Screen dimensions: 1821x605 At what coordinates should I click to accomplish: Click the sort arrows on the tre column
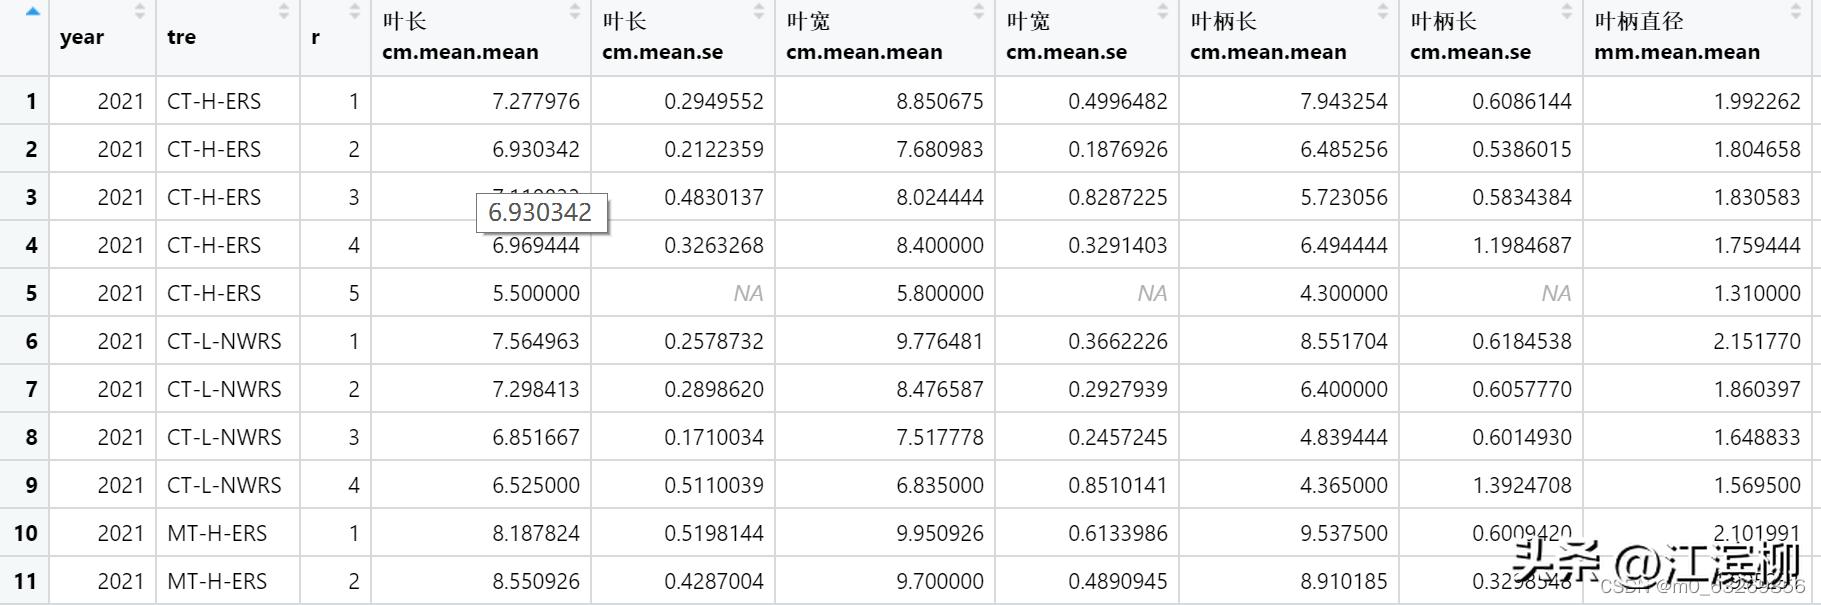pos(284,12)
